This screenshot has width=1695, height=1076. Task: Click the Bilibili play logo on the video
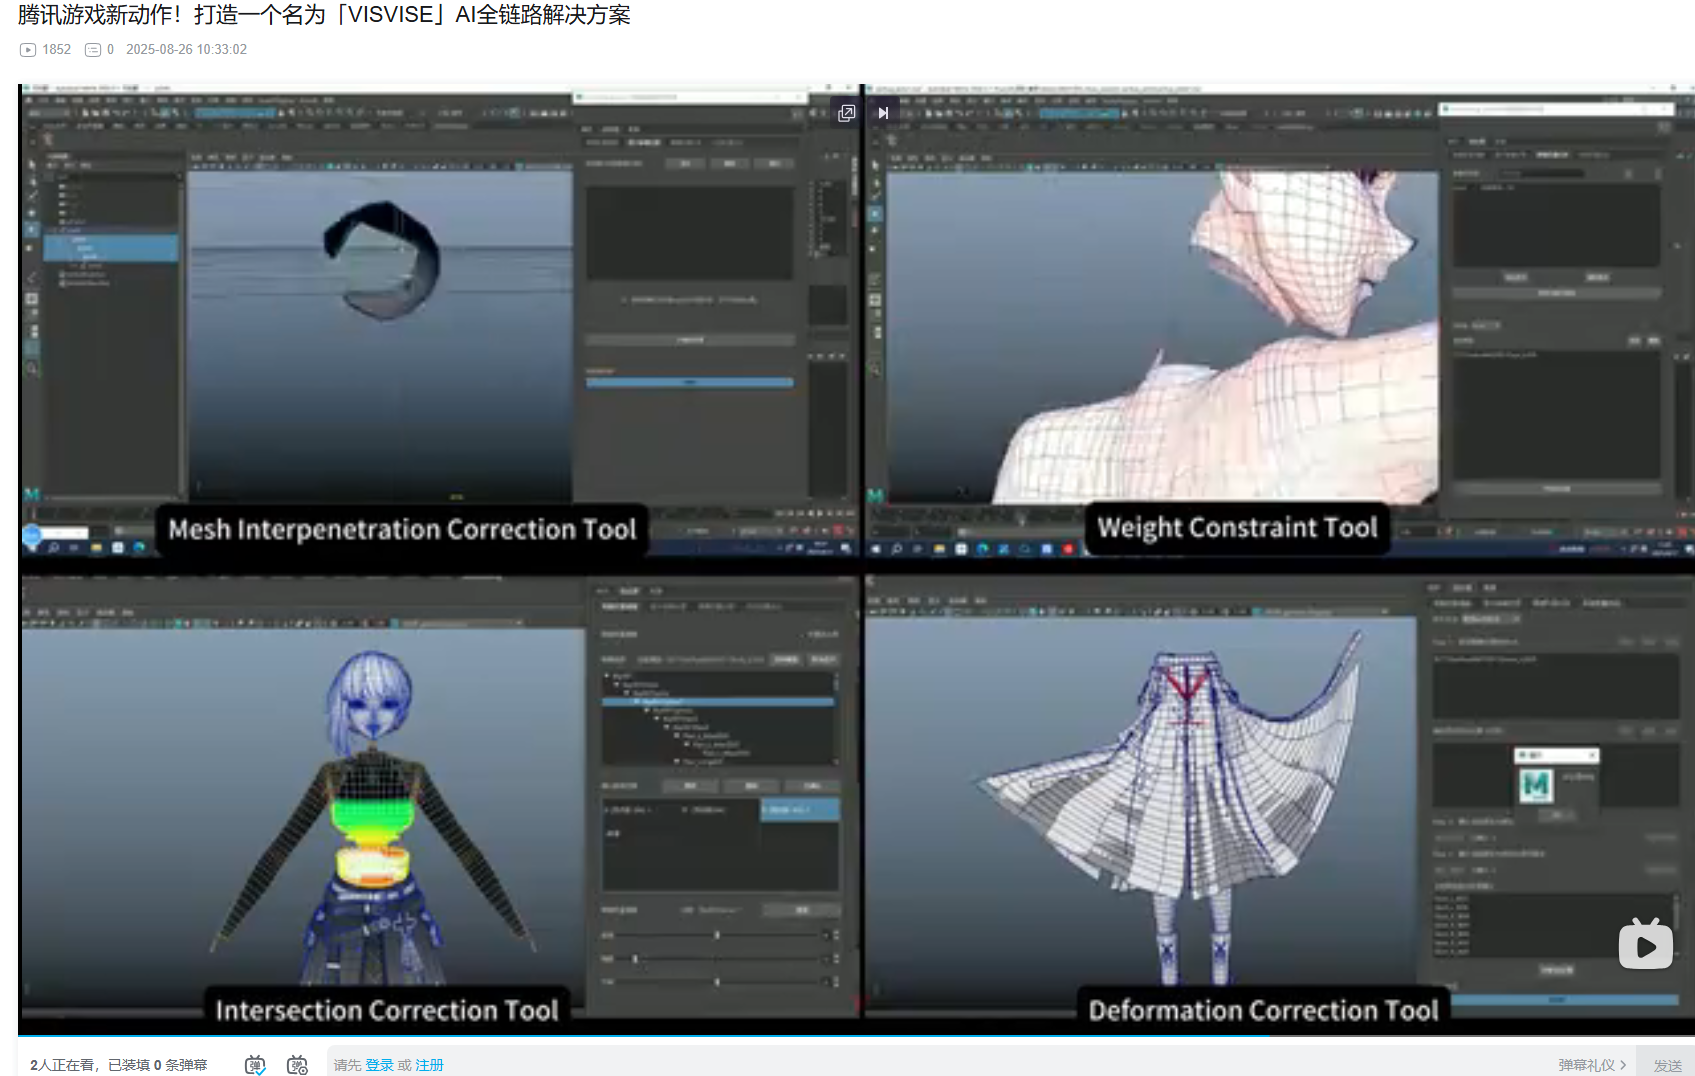[1645, 944]
